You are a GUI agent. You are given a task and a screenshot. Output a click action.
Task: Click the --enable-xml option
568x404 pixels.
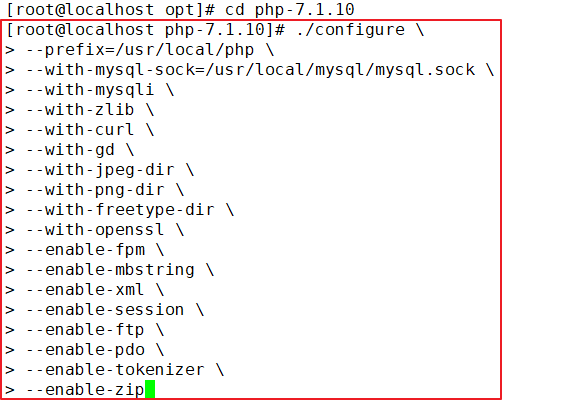click(85, 290)
